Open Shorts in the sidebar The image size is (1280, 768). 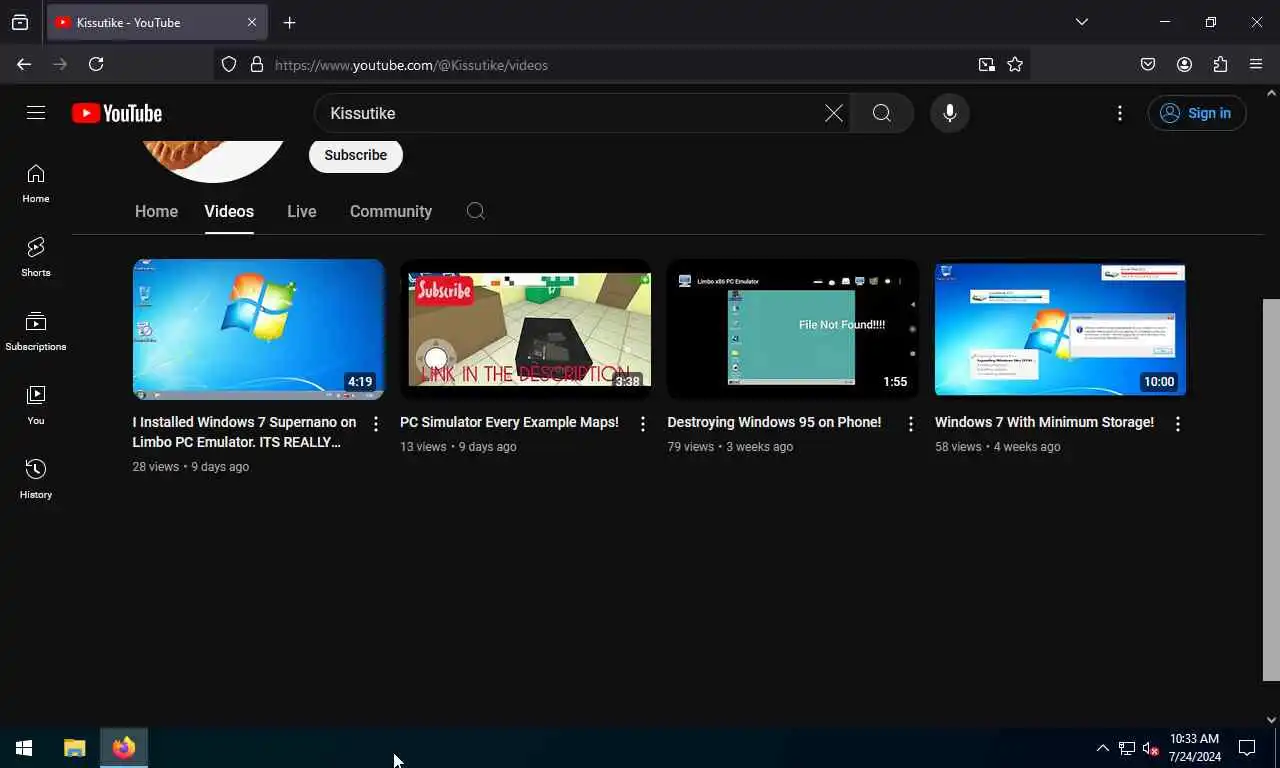tap(36, 258)
